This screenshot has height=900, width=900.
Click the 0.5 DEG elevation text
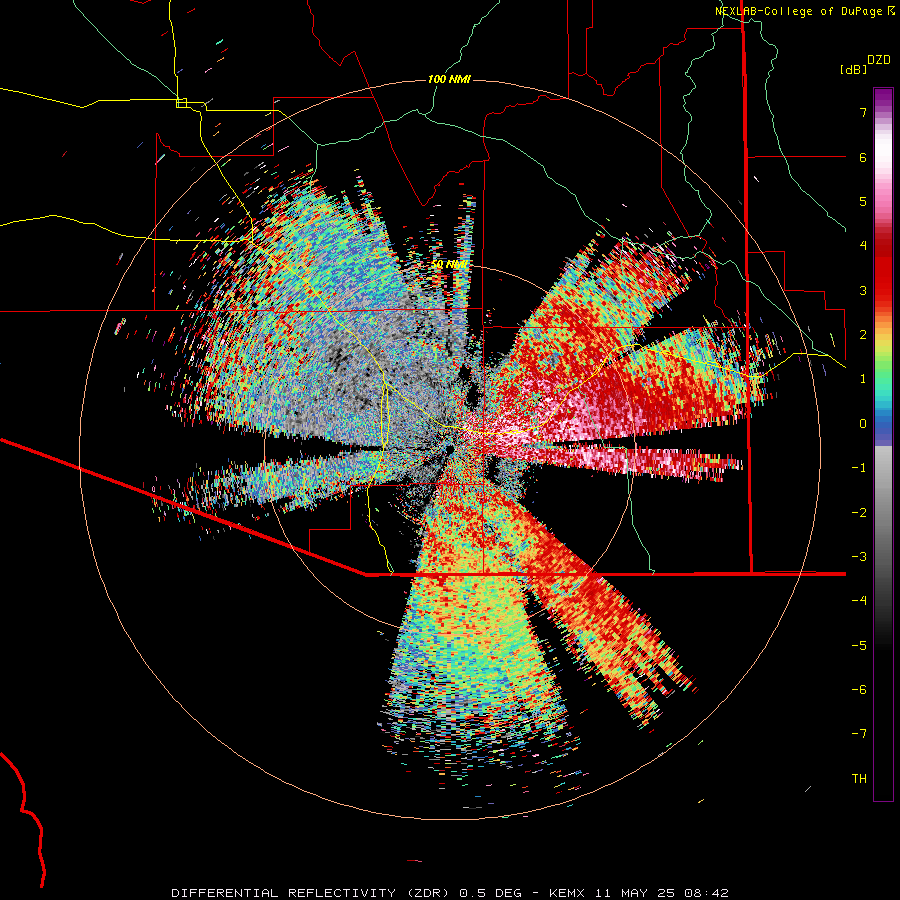point(491,893)
